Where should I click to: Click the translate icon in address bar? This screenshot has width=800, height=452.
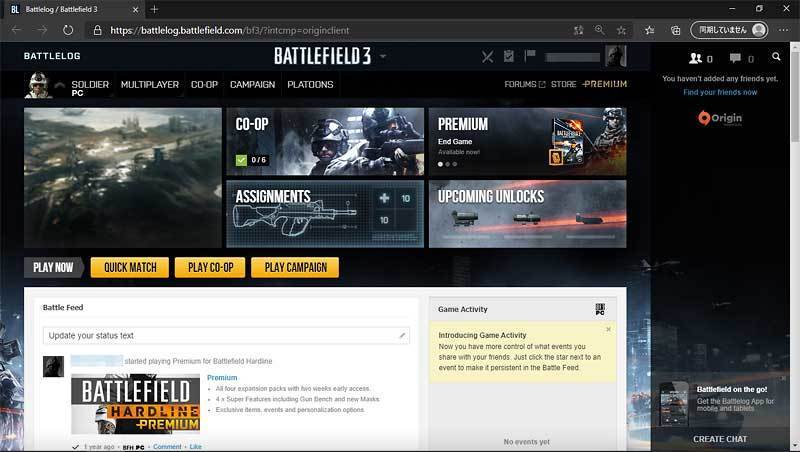click(x=578, y=30)
